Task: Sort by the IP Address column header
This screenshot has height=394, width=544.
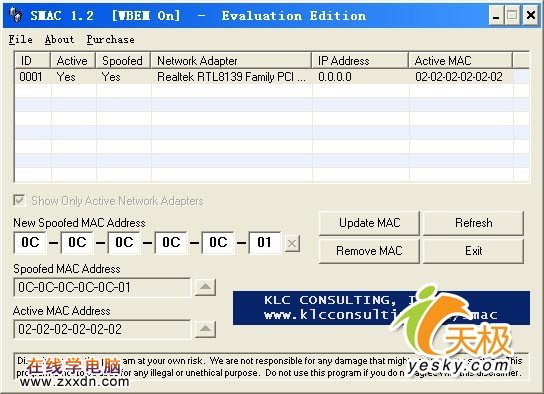Action: [360, 61]
